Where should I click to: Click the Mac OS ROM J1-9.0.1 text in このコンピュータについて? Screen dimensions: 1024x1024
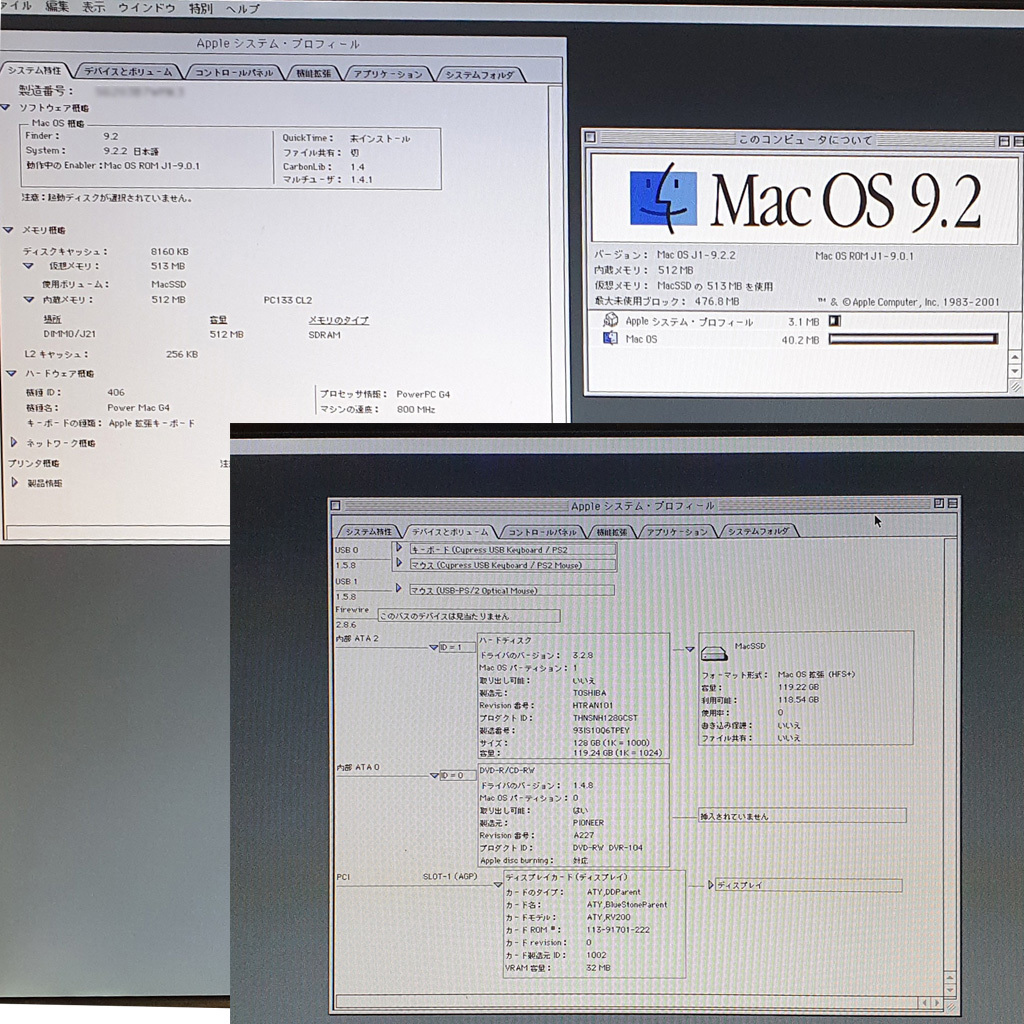pos(864,255)
